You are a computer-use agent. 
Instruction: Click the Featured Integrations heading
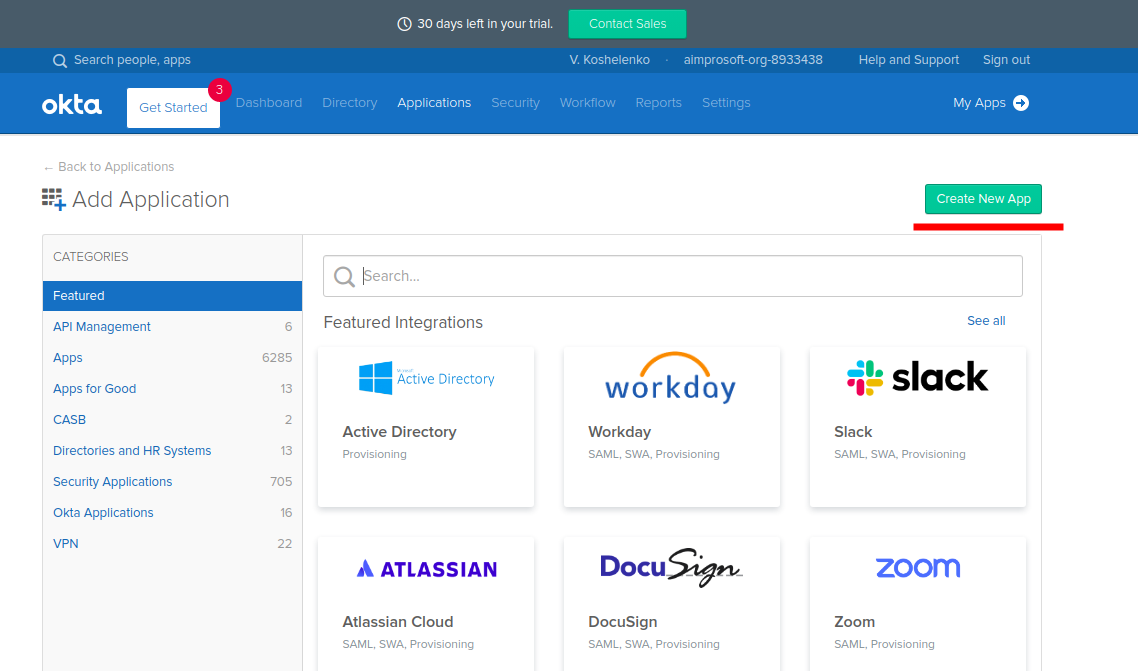[x=403, y=323]
